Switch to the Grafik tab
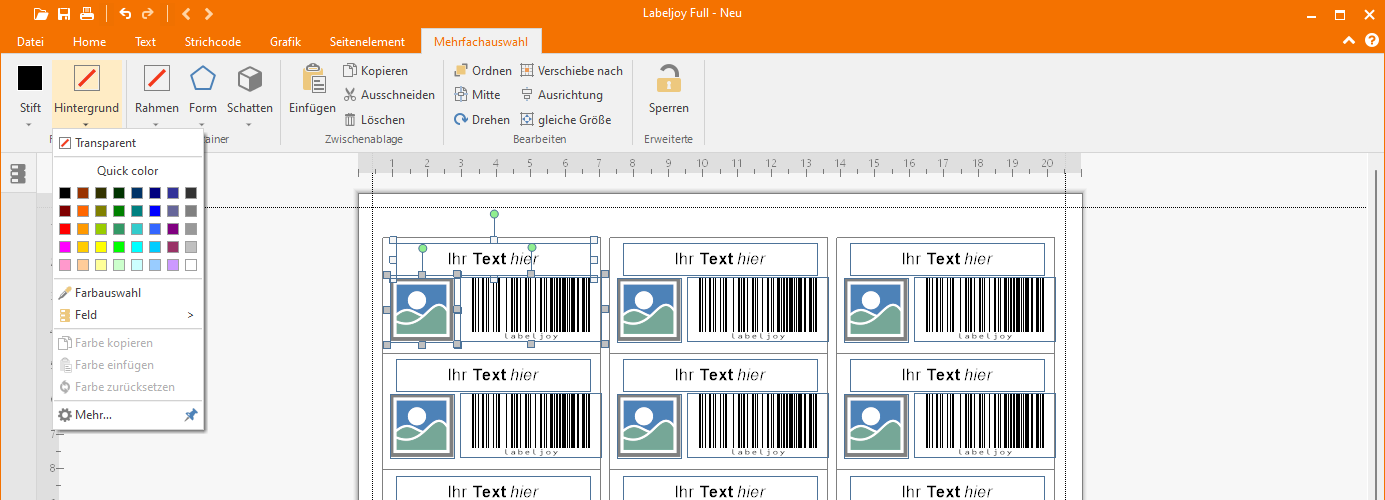Viewport: 1385px width, 500px height. (286, 42)
